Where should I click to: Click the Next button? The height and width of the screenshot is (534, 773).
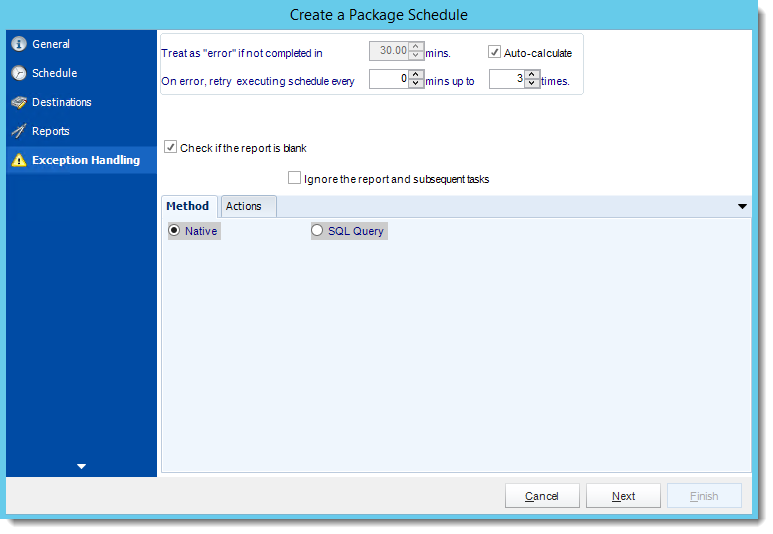pos(623,496)
